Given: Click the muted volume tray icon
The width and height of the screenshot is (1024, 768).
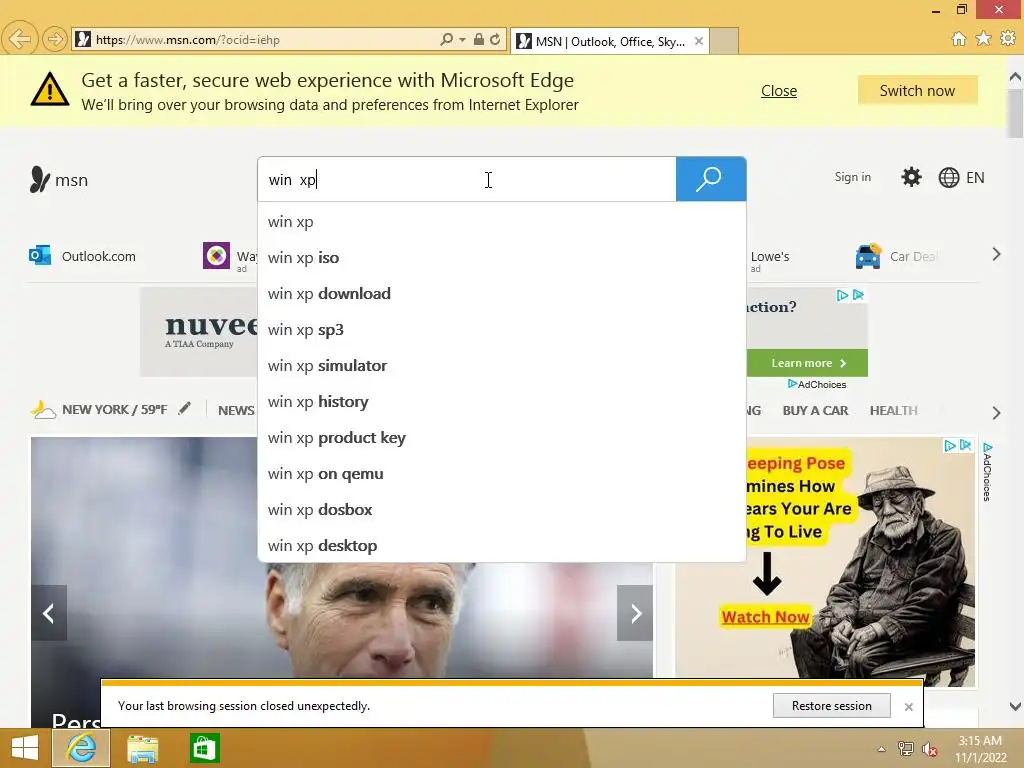Looking at the screenshot, I should click(930, 750).
